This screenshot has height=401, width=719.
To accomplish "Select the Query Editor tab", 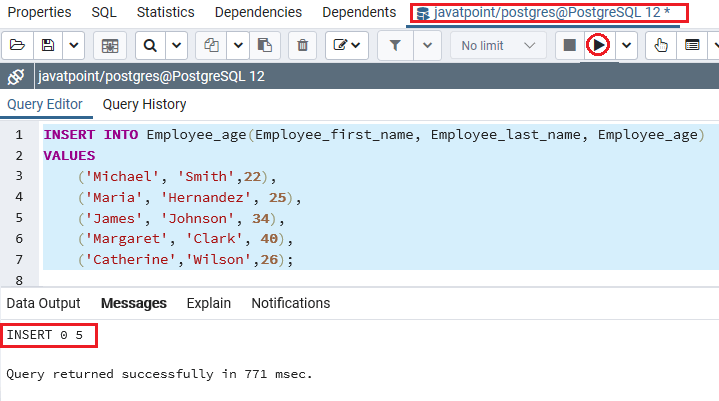I will pyautogui.click(x=45, y=104).
